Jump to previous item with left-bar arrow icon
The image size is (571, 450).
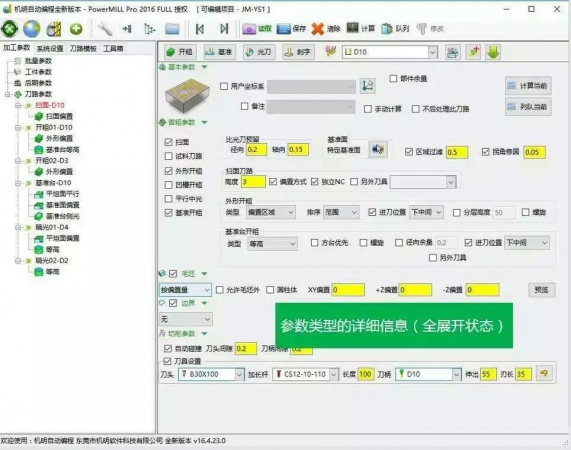click(200, 29)
